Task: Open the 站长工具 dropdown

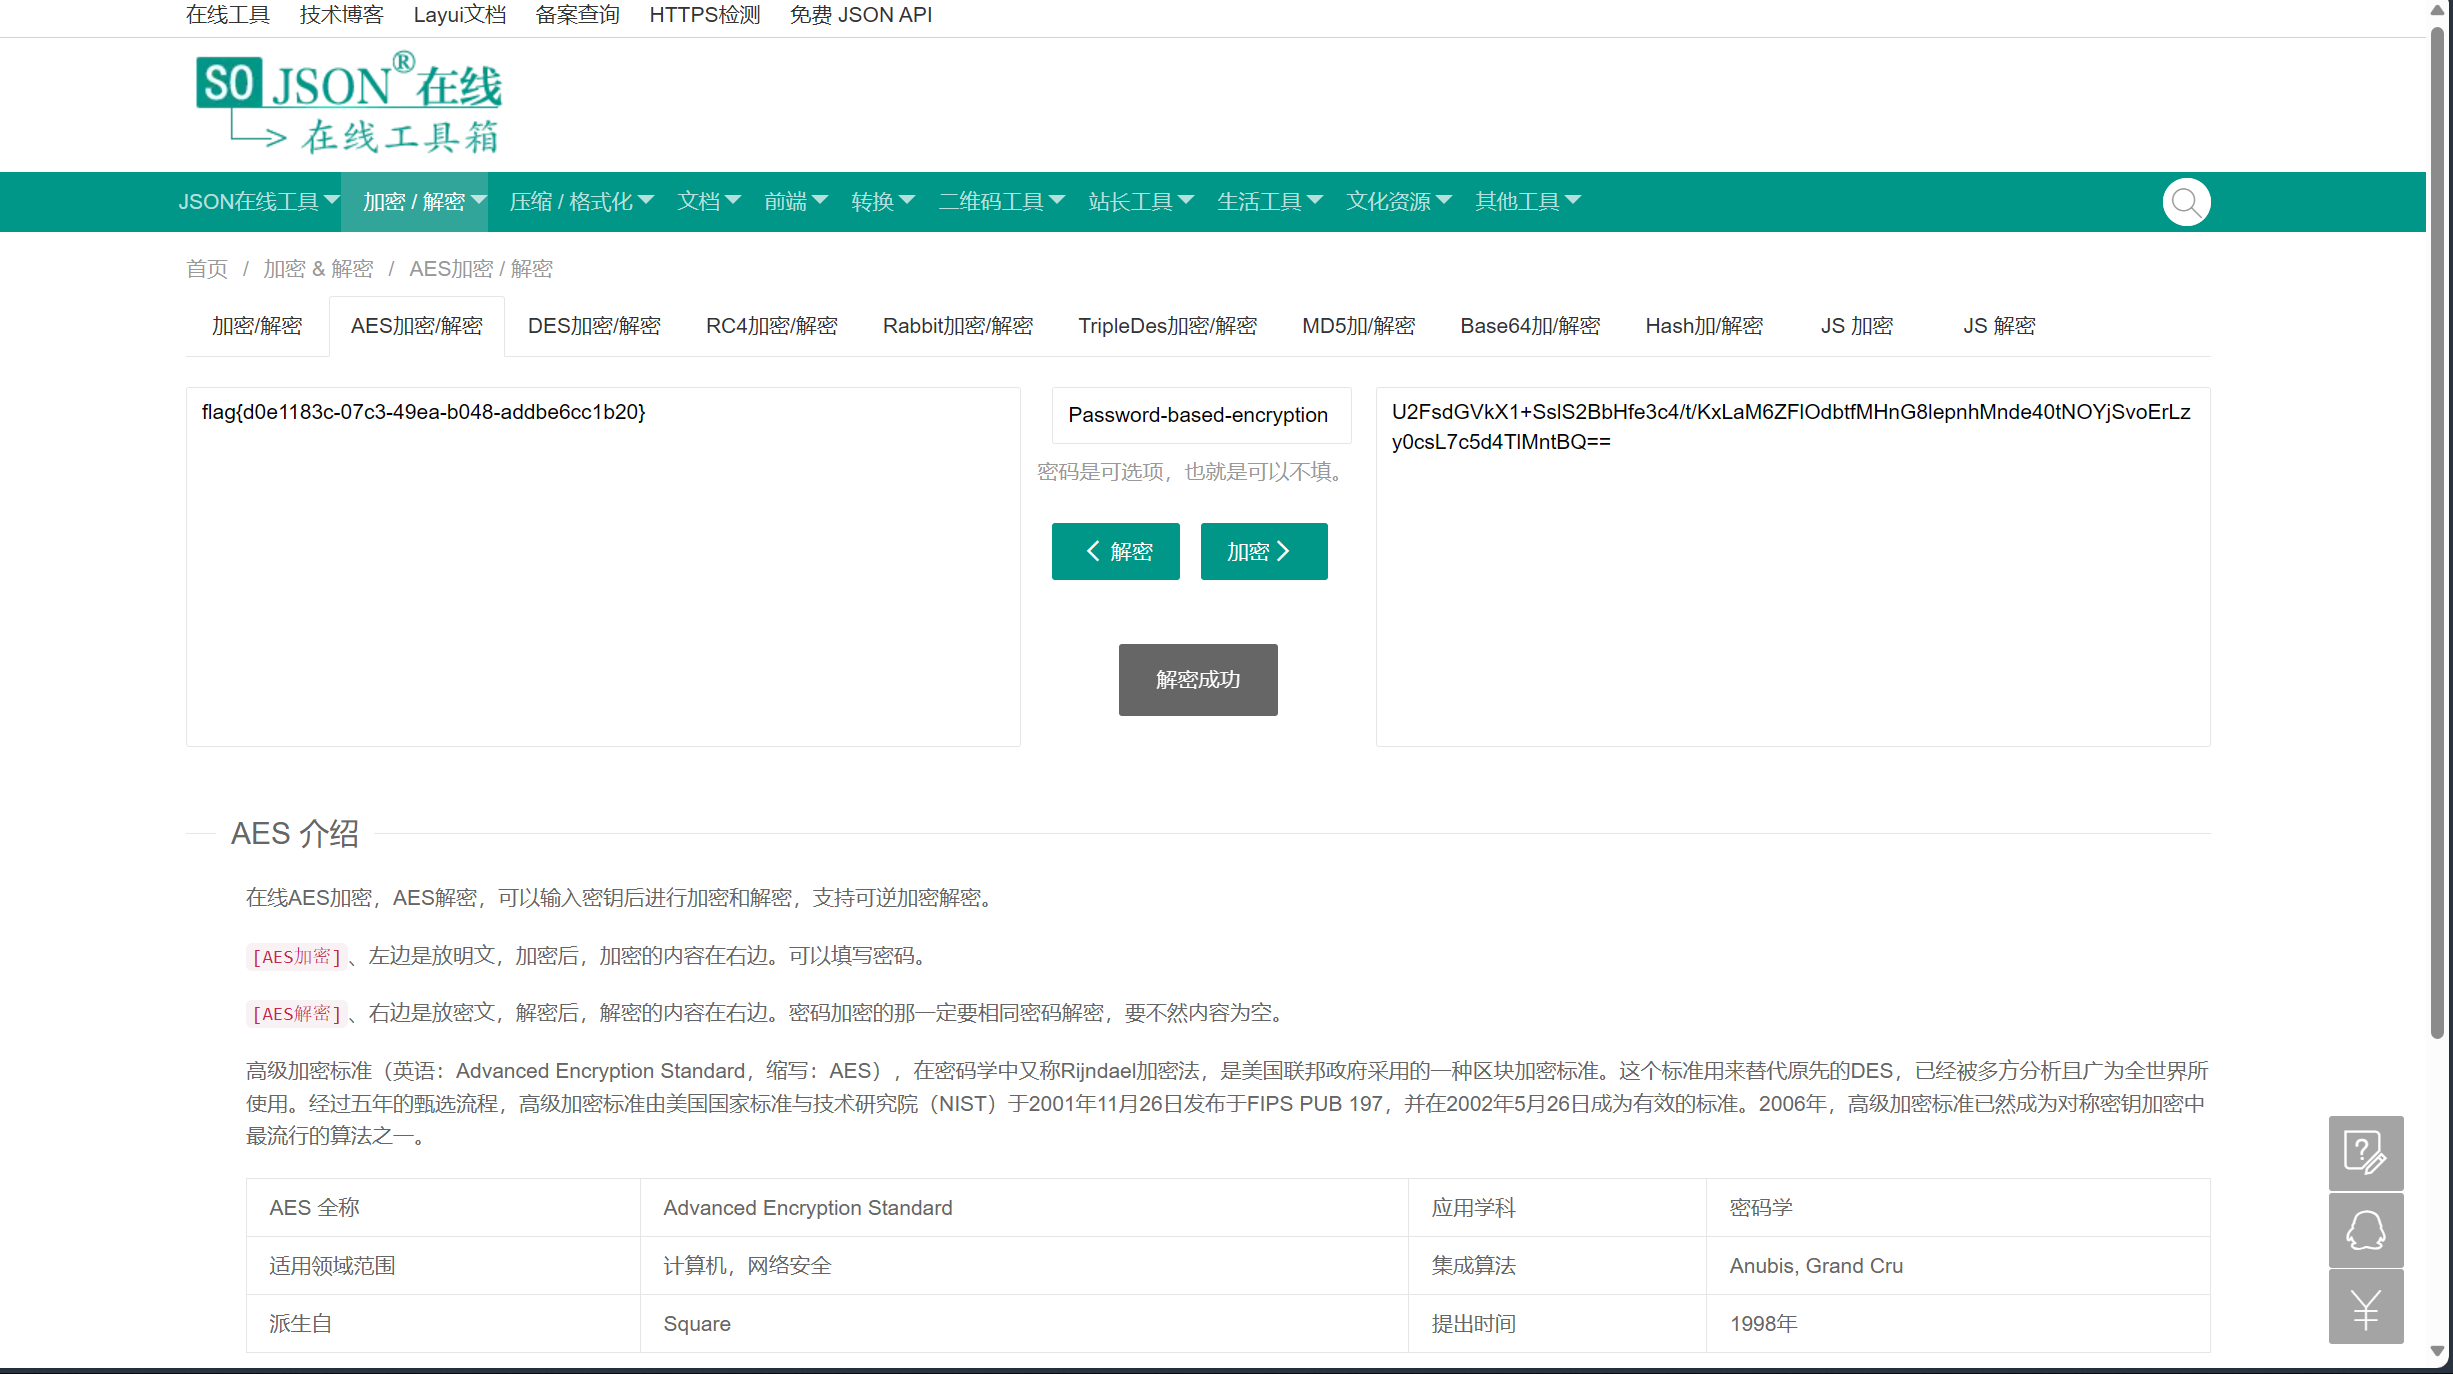Action: click(1140, 202)
